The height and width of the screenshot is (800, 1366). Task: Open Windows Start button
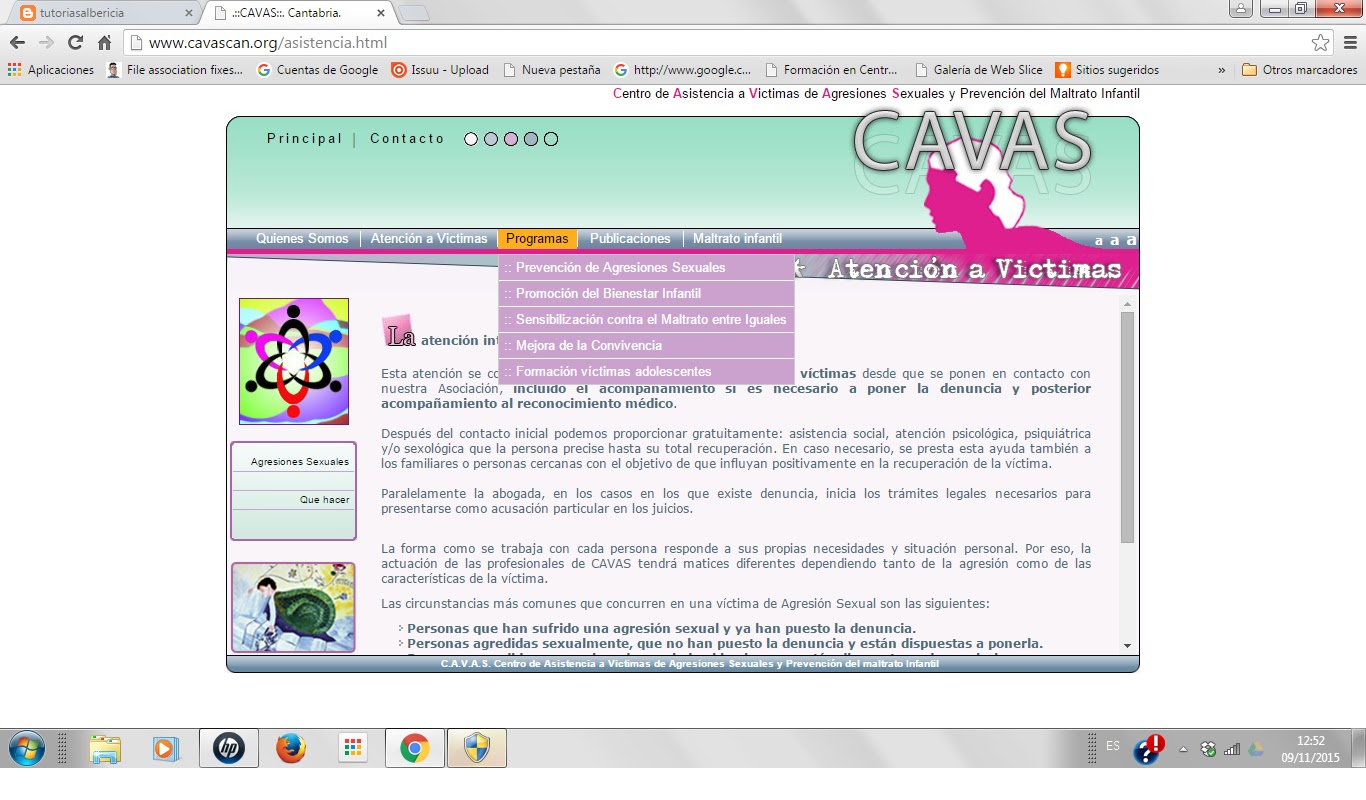(26, 748)
